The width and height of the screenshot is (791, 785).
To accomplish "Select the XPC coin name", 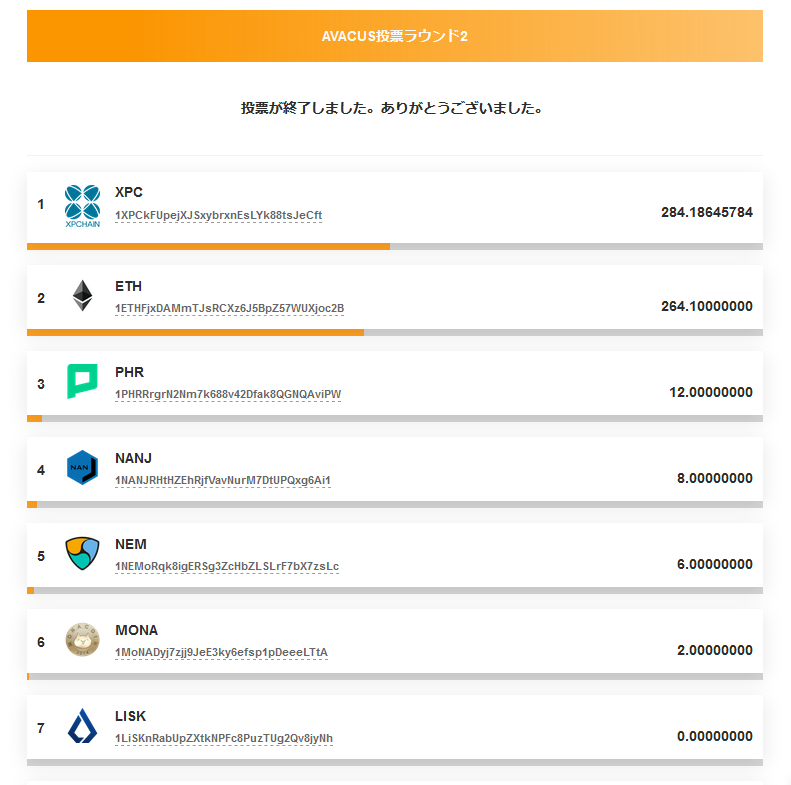I will click(x=129, y=192).
